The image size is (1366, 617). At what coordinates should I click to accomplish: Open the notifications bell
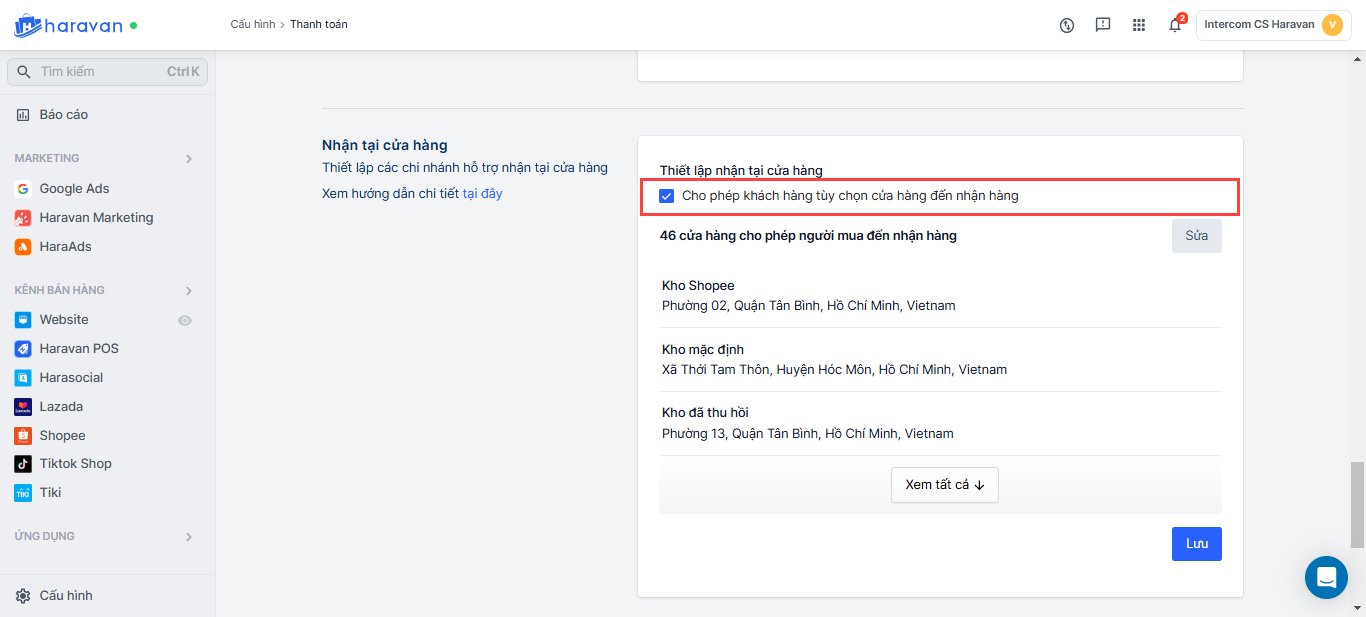(1175, 25)
